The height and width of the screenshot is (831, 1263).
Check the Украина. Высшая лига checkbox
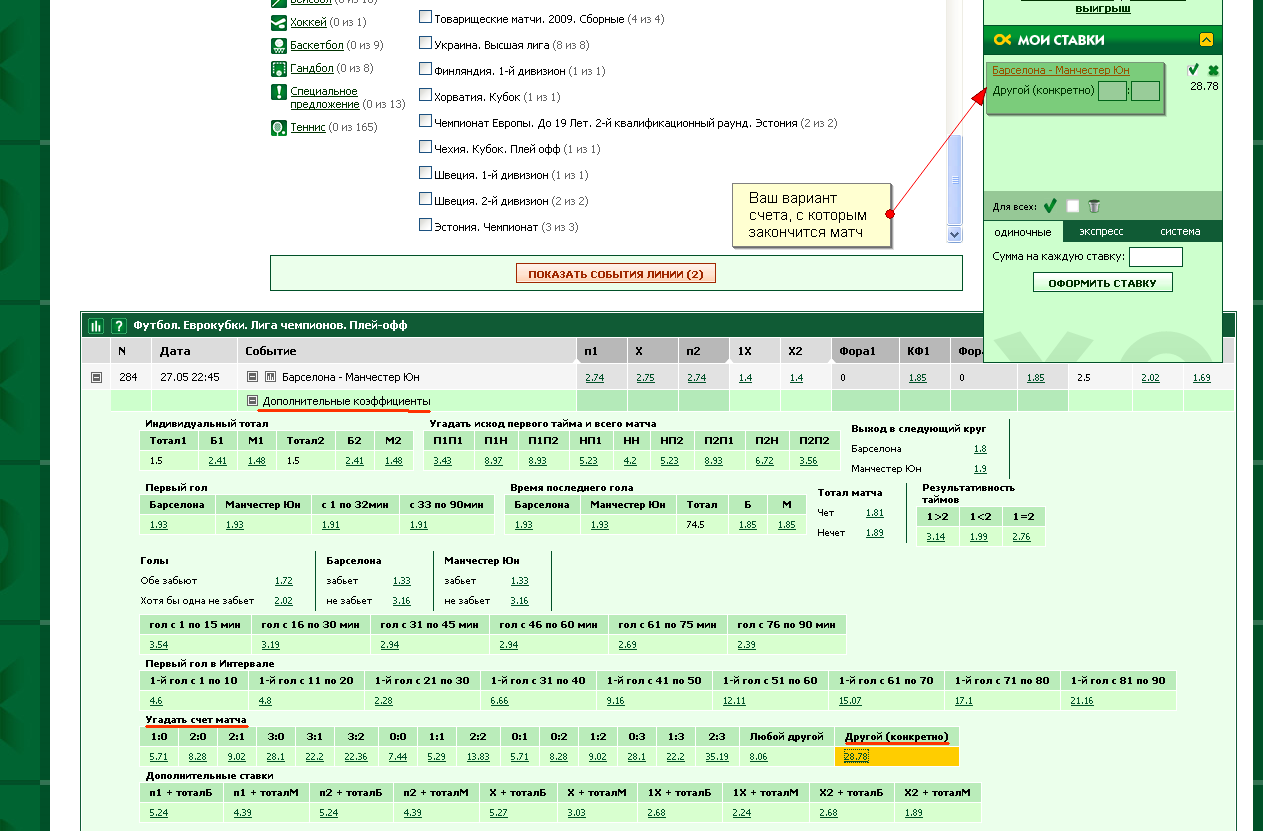pos(426,44)
